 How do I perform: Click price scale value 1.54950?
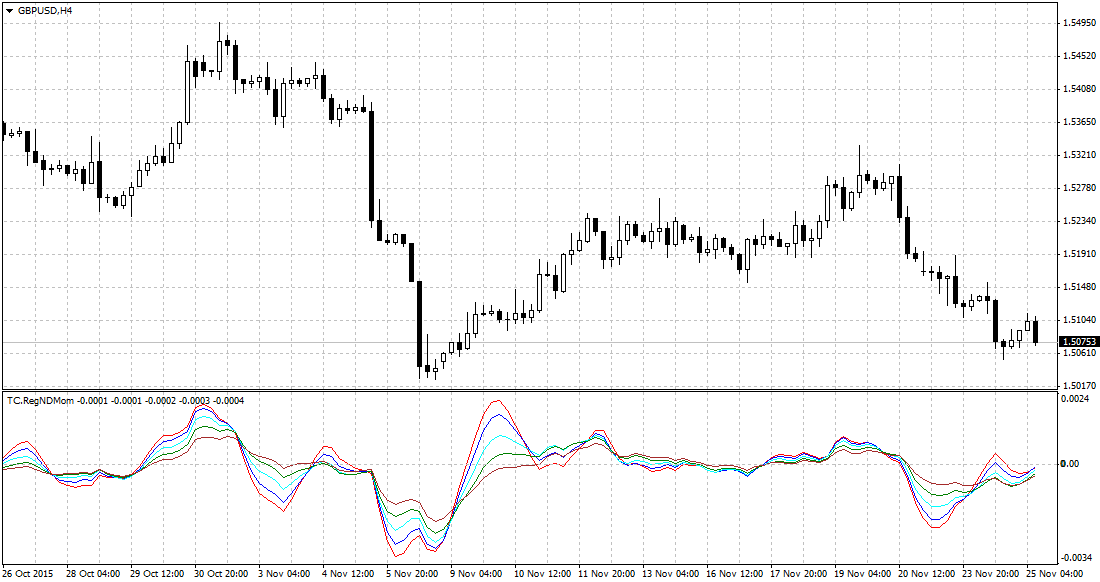click(x=1079, y=23)
